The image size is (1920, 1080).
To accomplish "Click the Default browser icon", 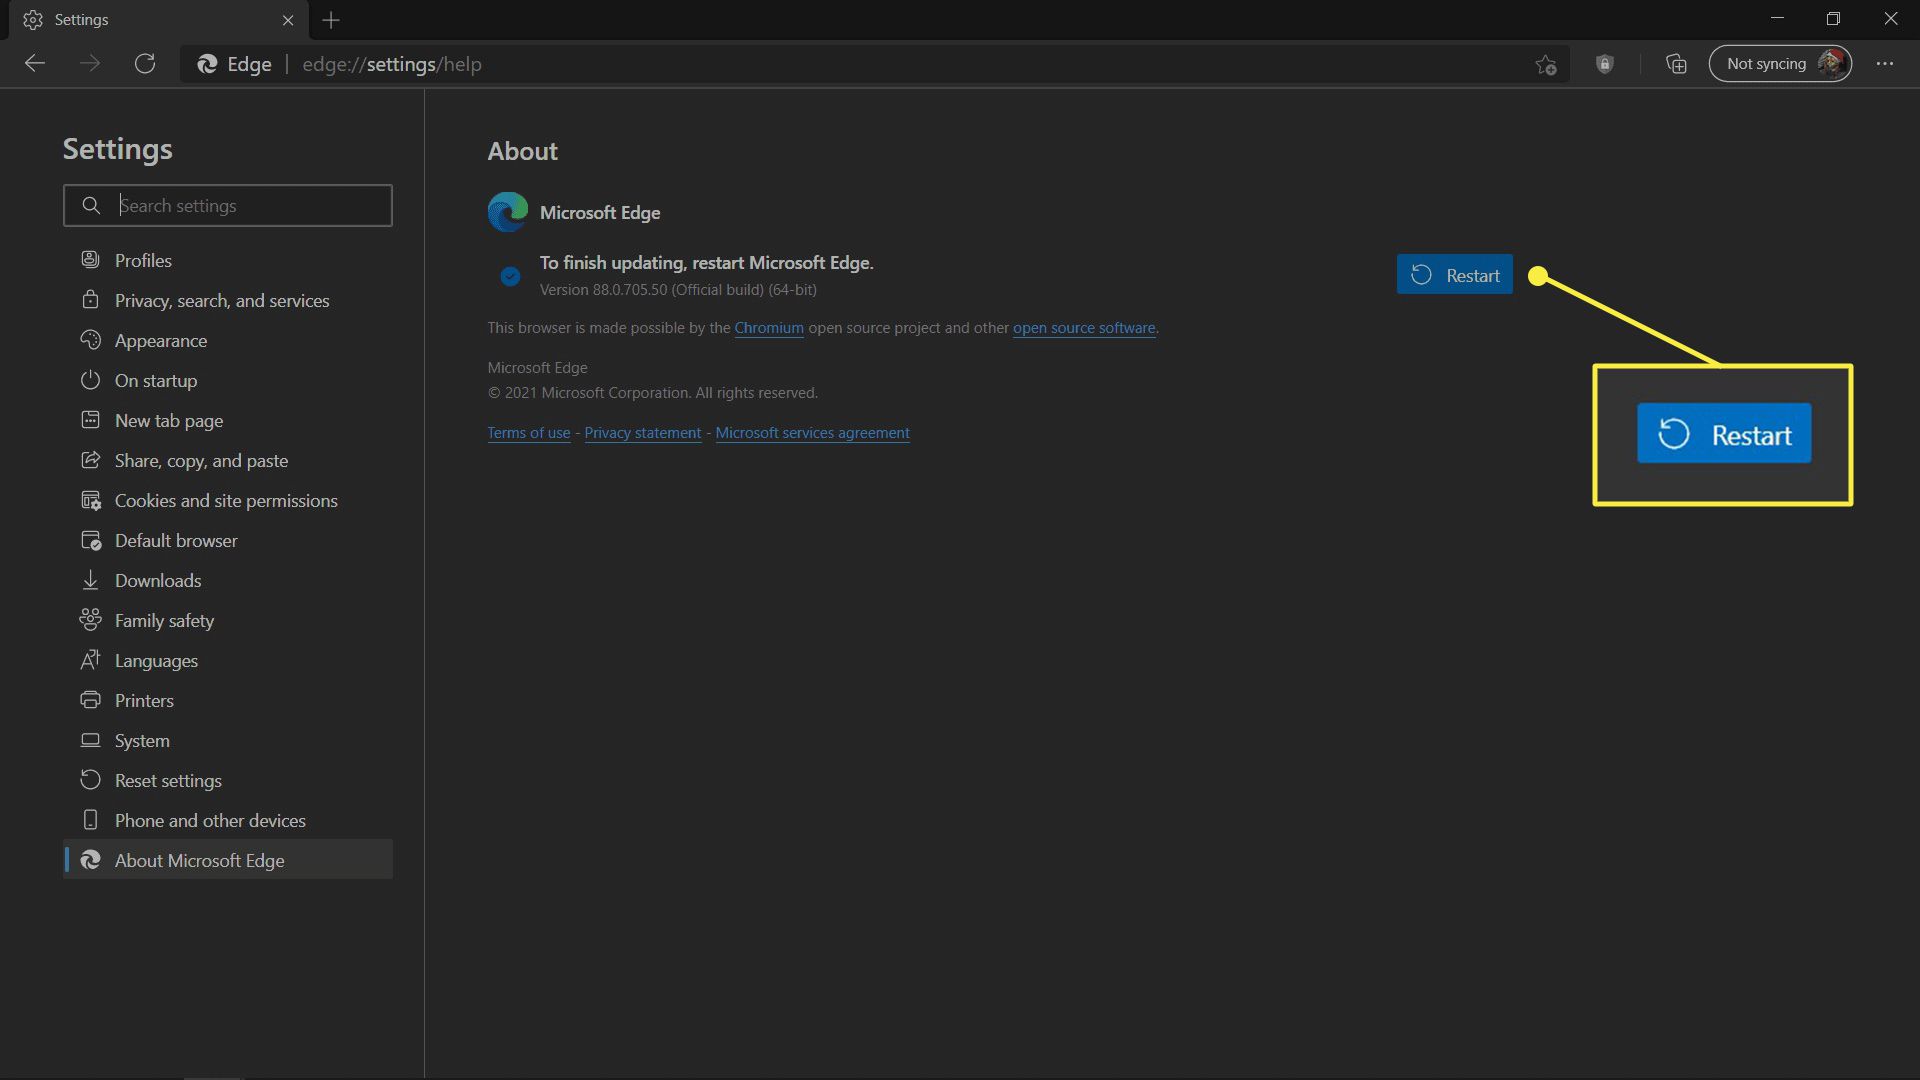I will tap(90, 540).
